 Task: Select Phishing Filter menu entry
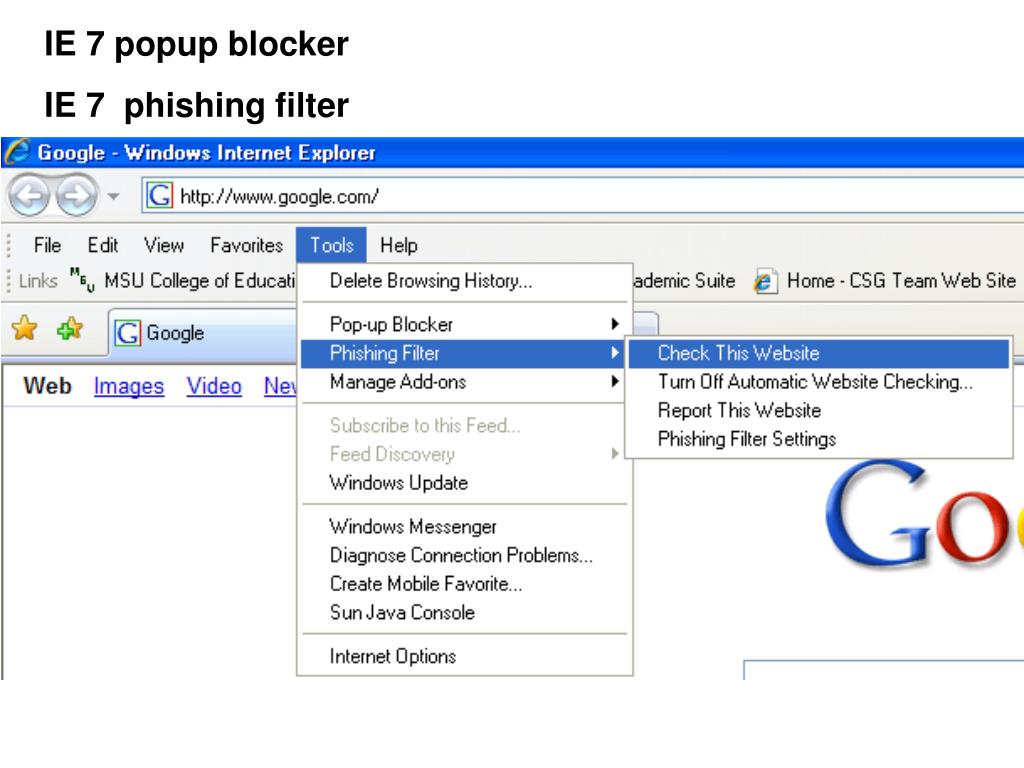tap(464, 353)
